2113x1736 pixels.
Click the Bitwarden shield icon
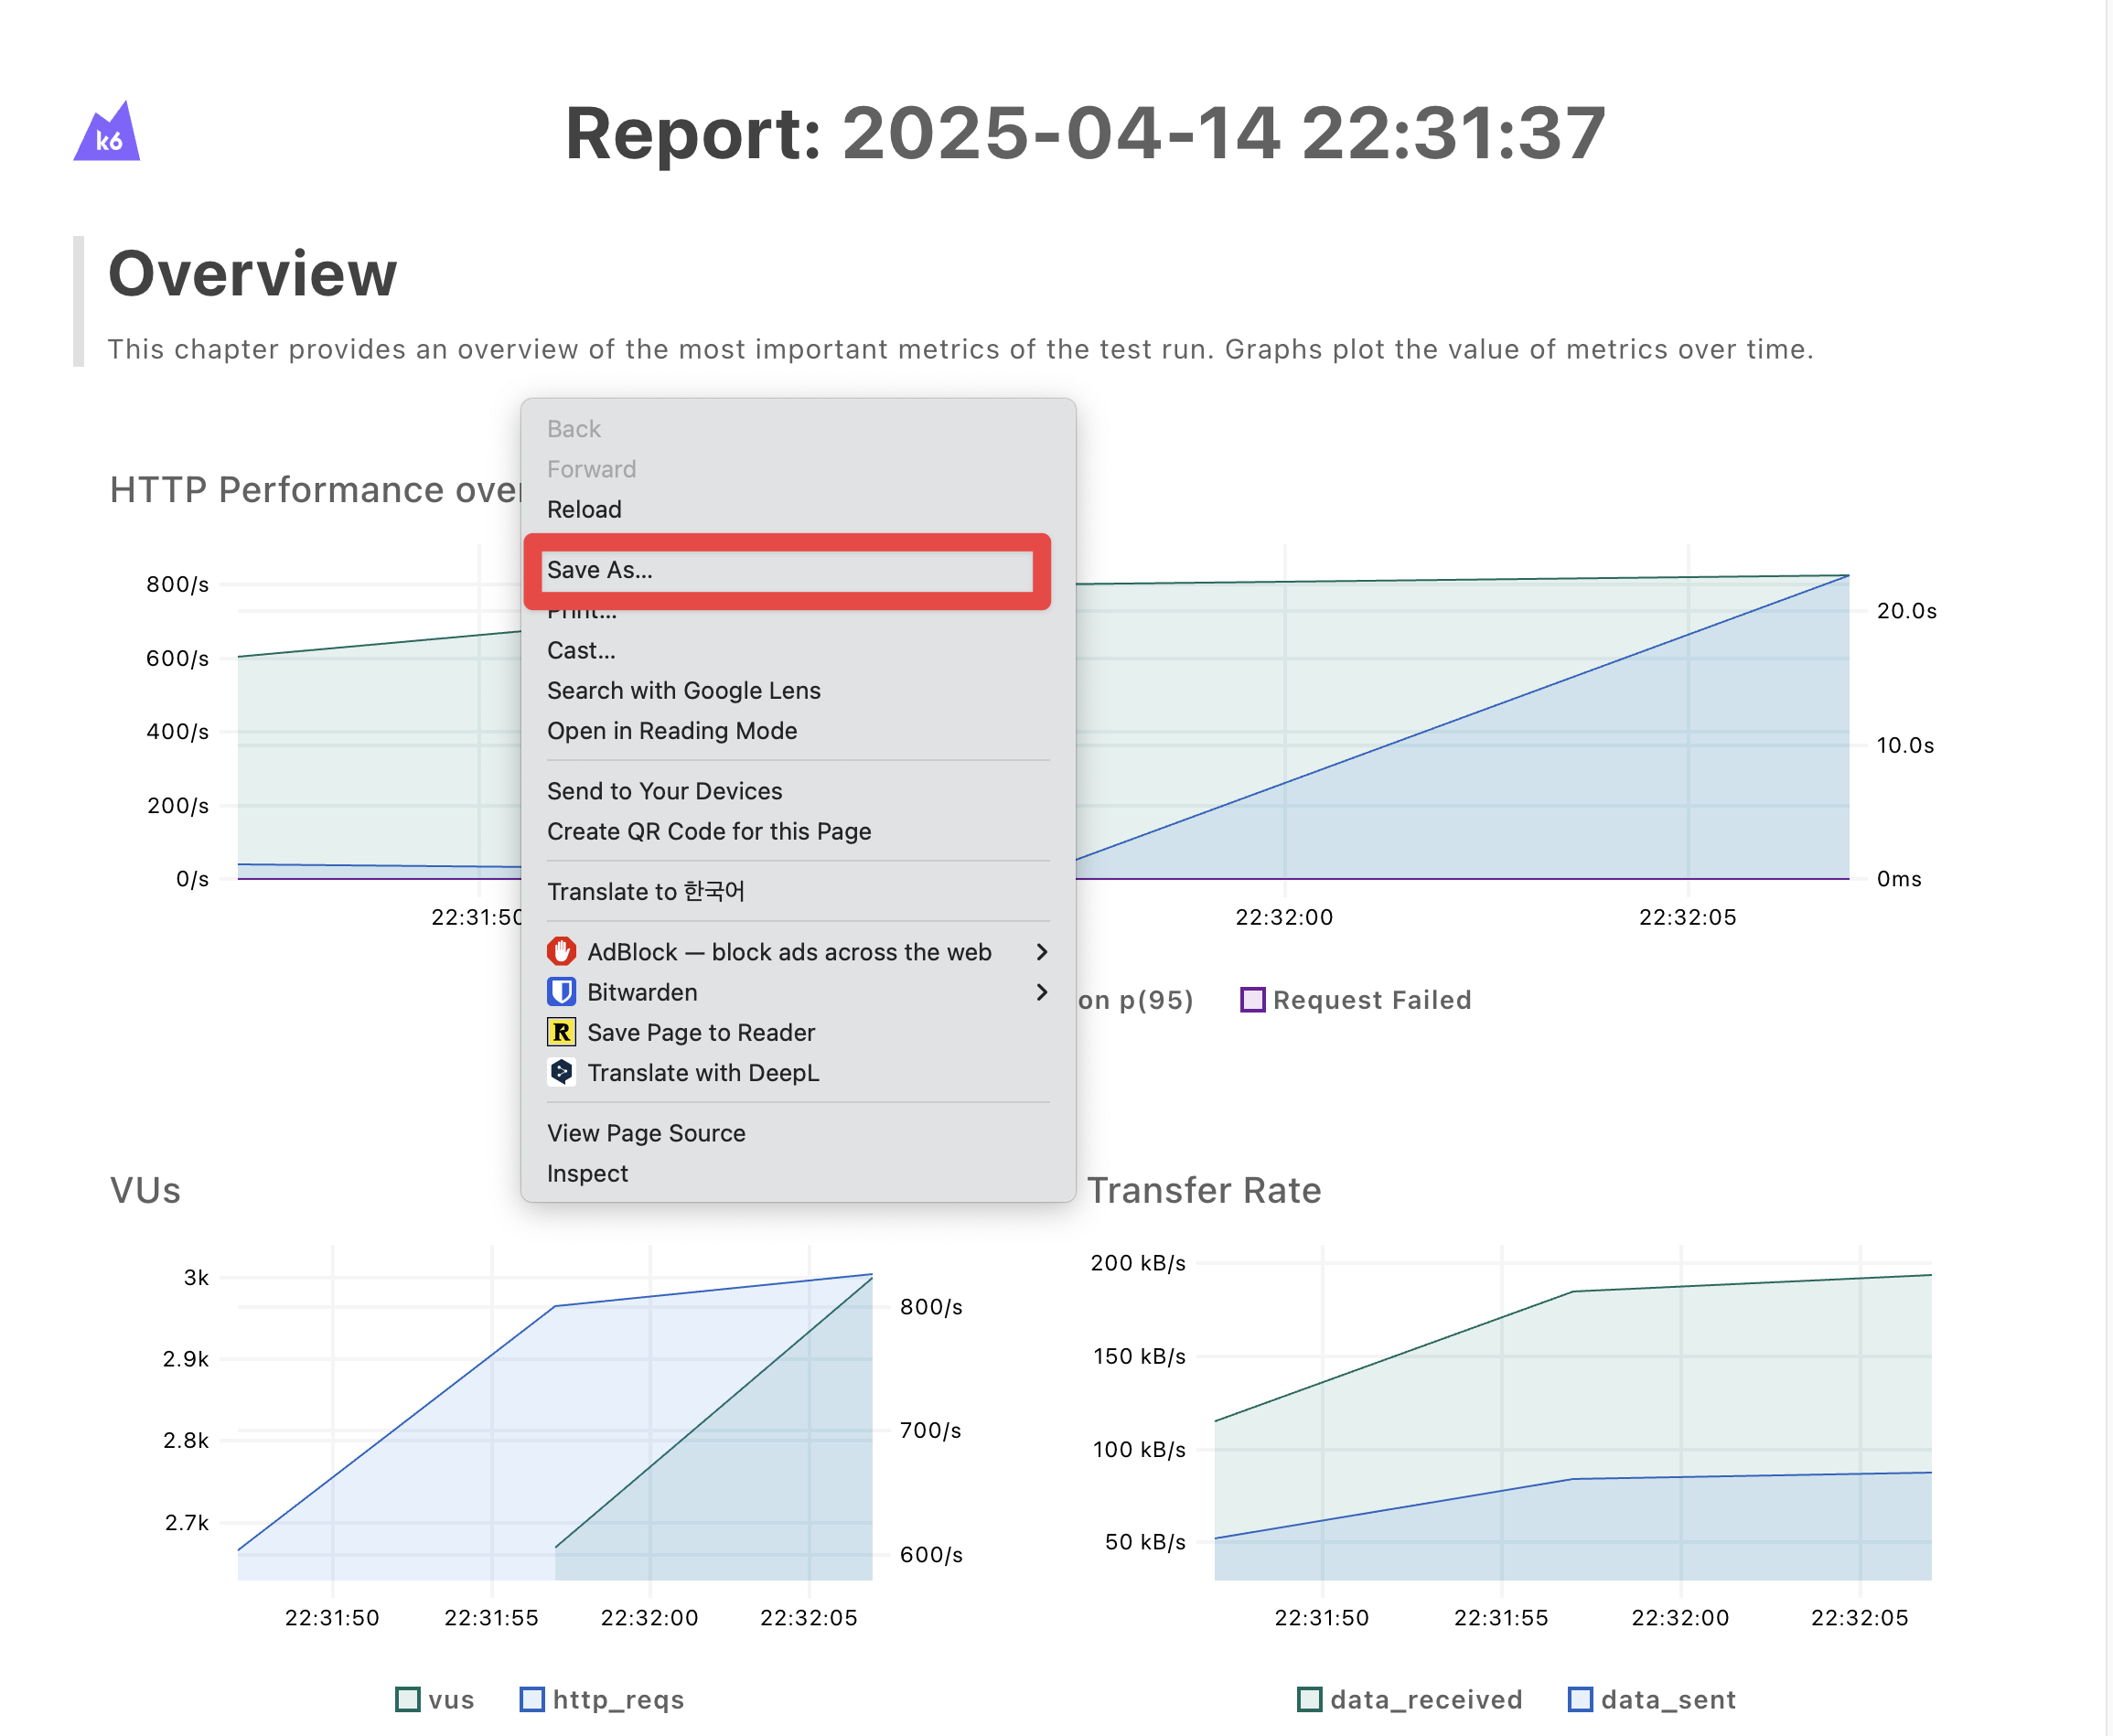(561, 991)
